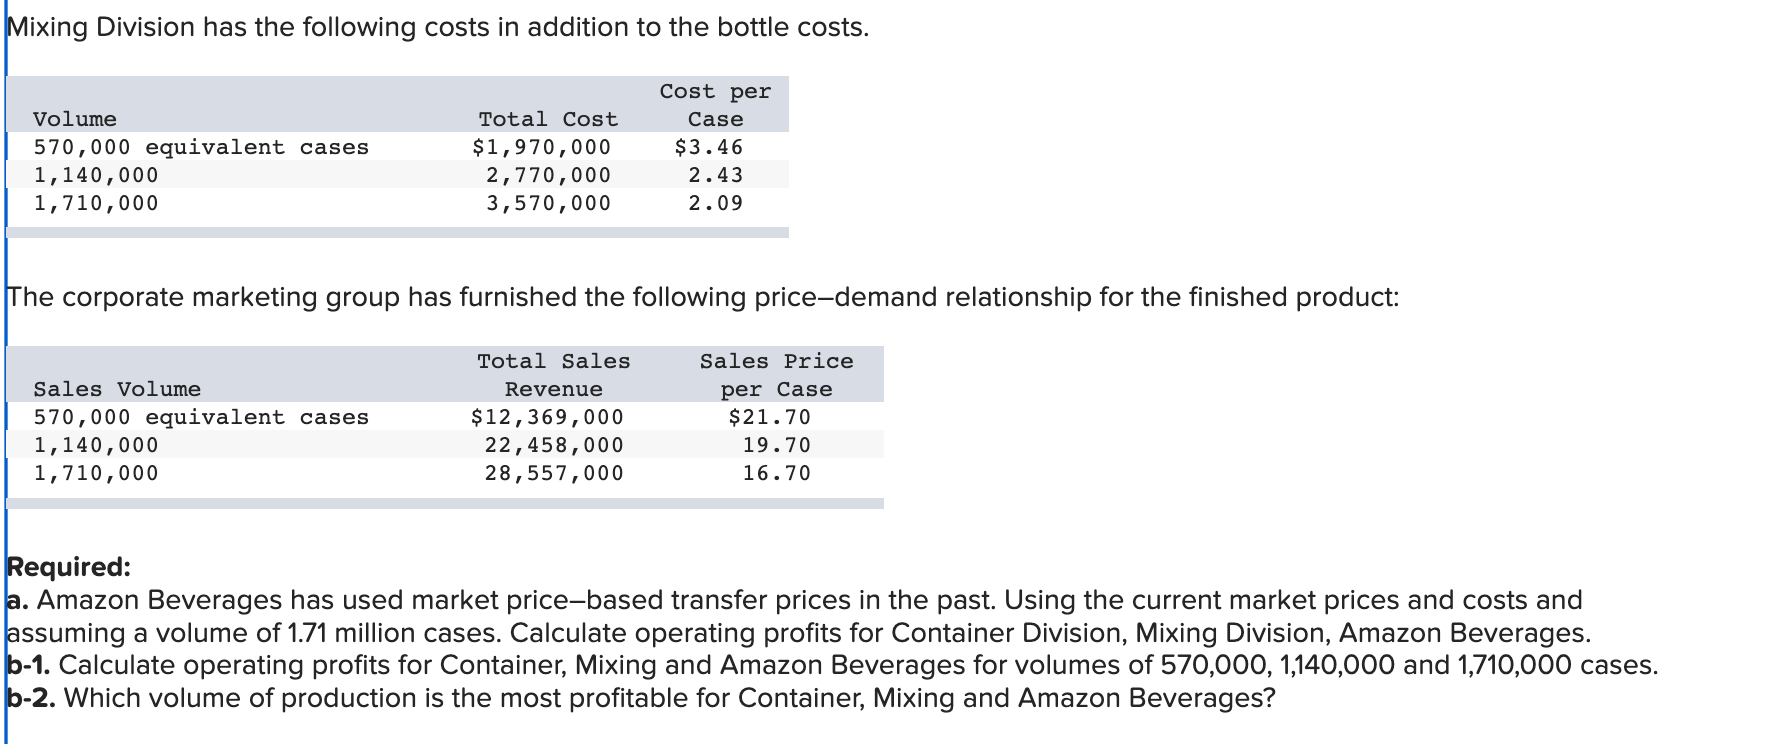Click the 2,770,000 total cost cell
The width and height of the screenshot is (1790, 744).
click(548, 175)
